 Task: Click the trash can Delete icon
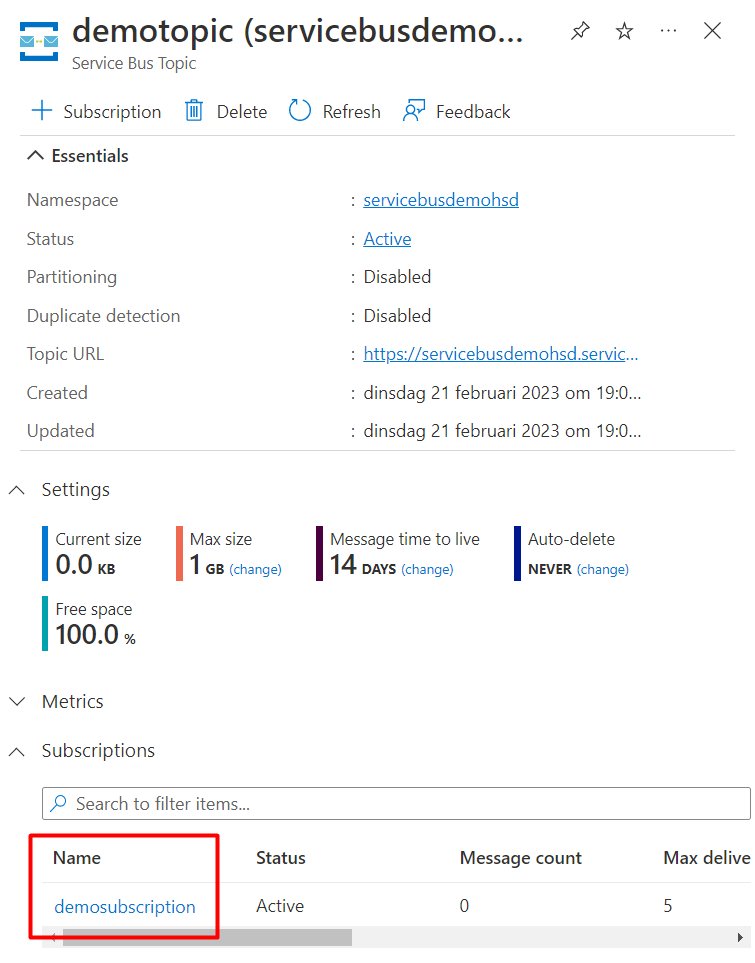[194, 111]
